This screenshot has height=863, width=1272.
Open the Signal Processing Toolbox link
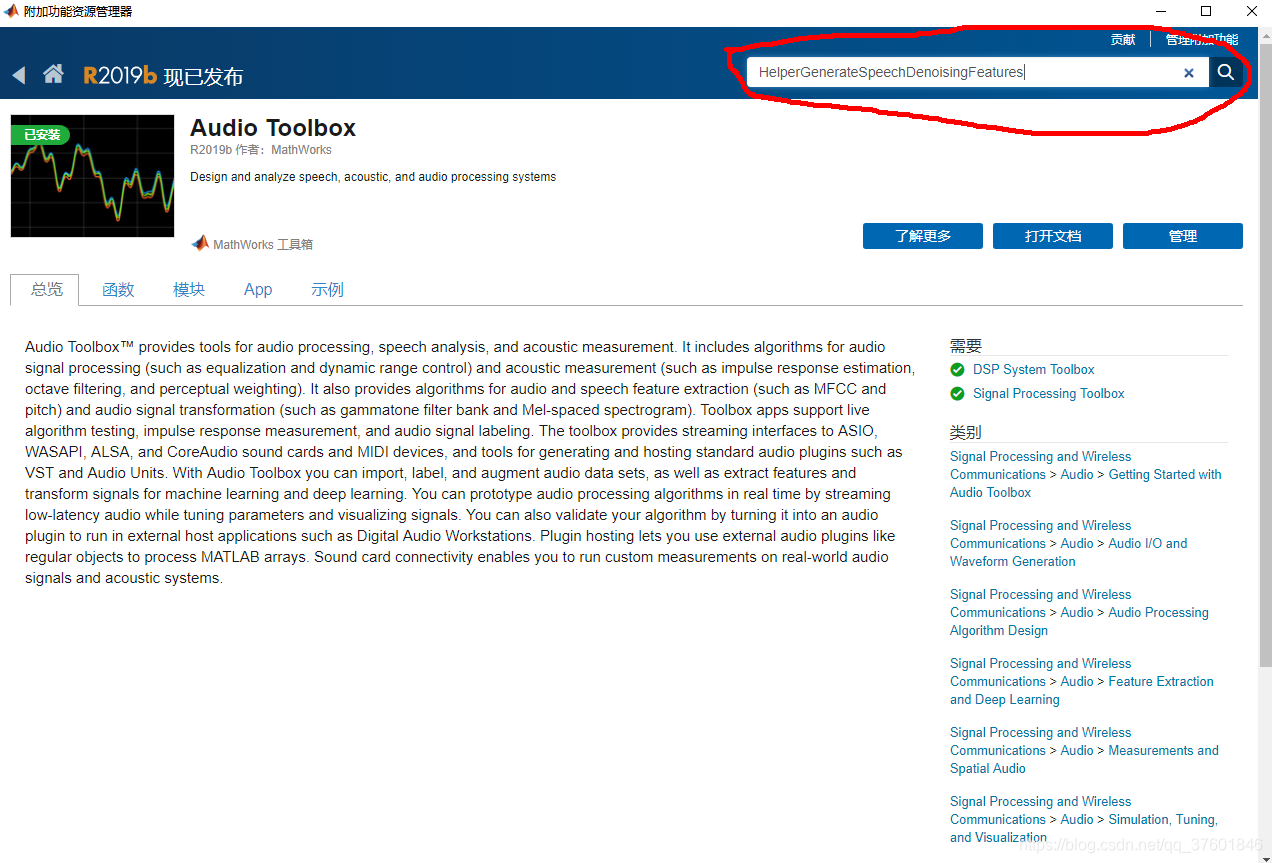[1049, 394]
